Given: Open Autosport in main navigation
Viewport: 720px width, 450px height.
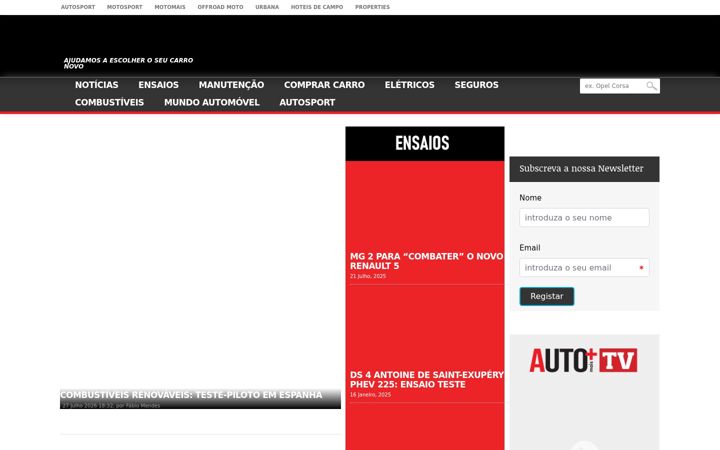Looking at the screenshot, I should point(307,102).
